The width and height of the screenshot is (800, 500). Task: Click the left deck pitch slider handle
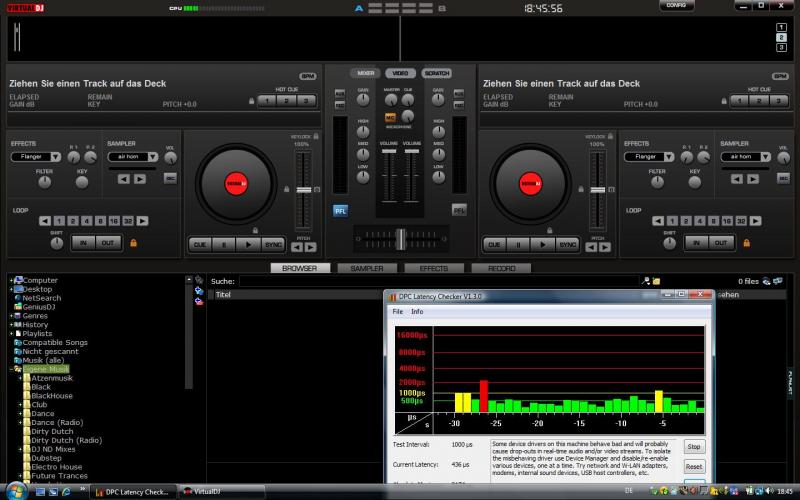pyautogui.click(x=304, y=190)
